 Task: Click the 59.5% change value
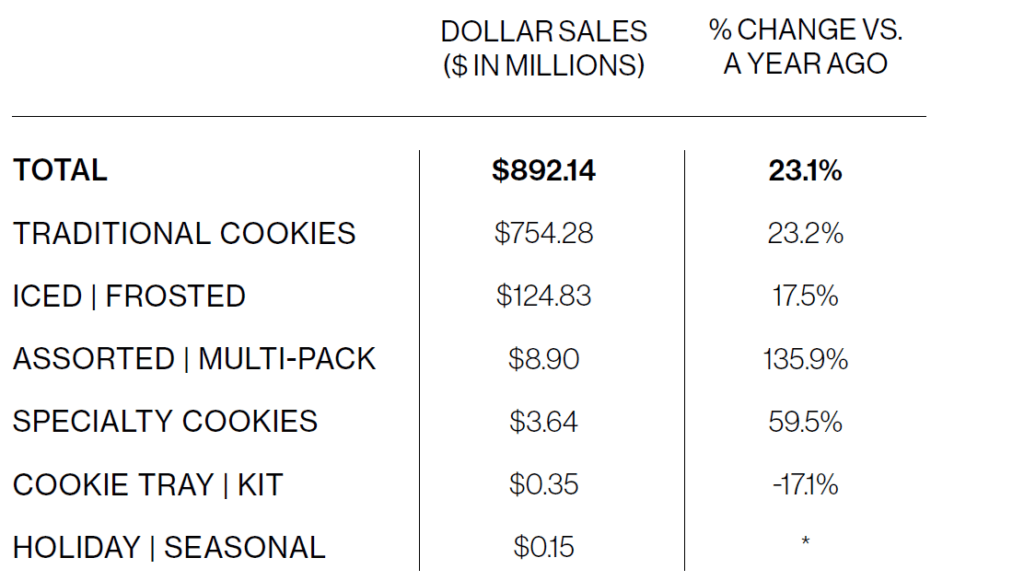[x=805, y=422]
